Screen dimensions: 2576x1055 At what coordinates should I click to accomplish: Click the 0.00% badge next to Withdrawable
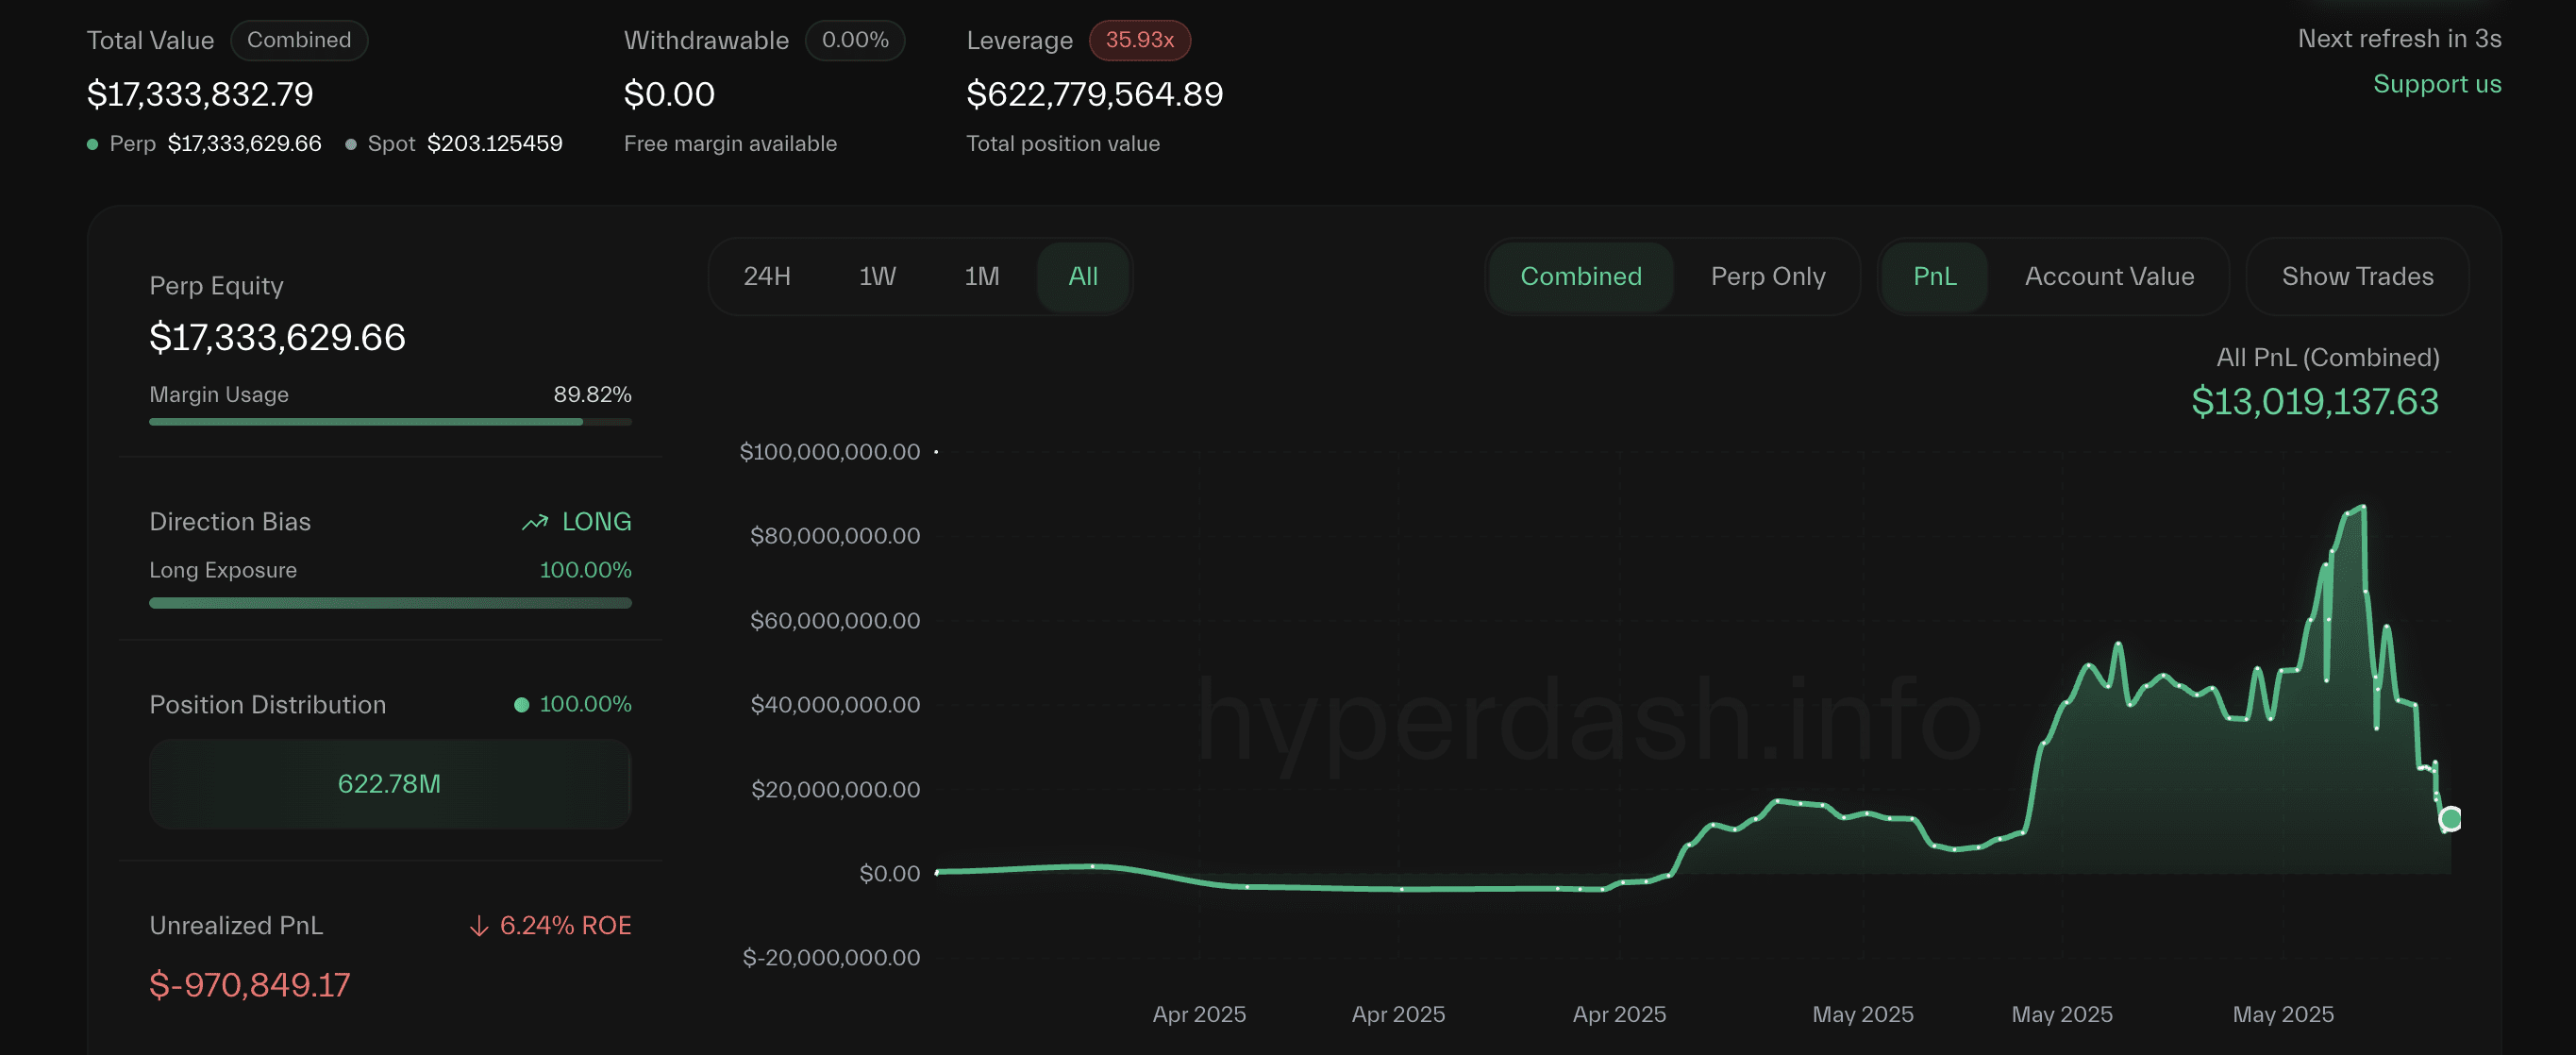pyautogui.click(x=855, y=40)
